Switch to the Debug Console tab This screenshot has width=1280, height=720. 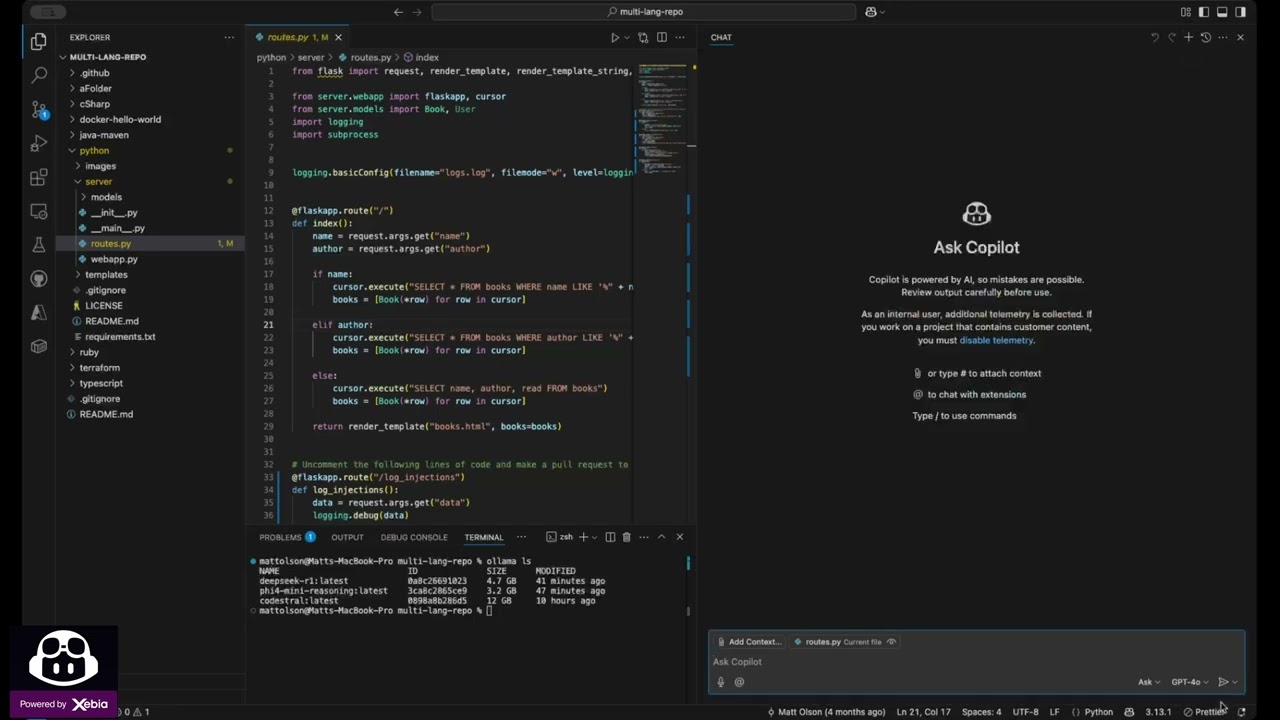point(413,537)
